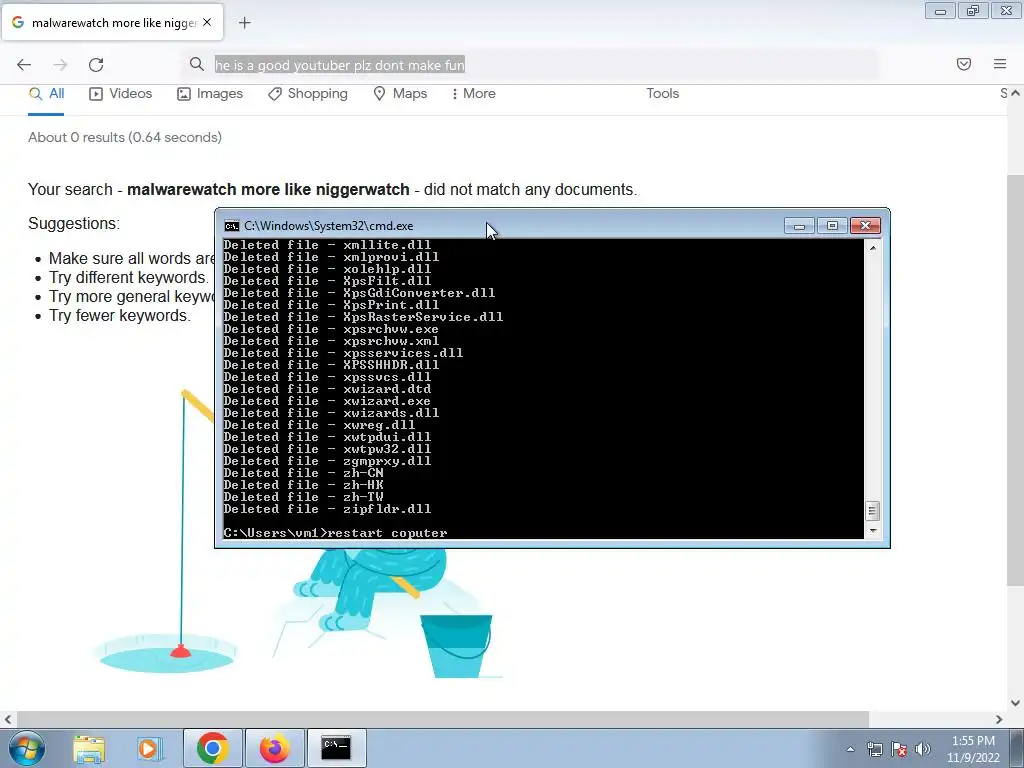Open Windows Explorer from taskbar

(89, 748)
